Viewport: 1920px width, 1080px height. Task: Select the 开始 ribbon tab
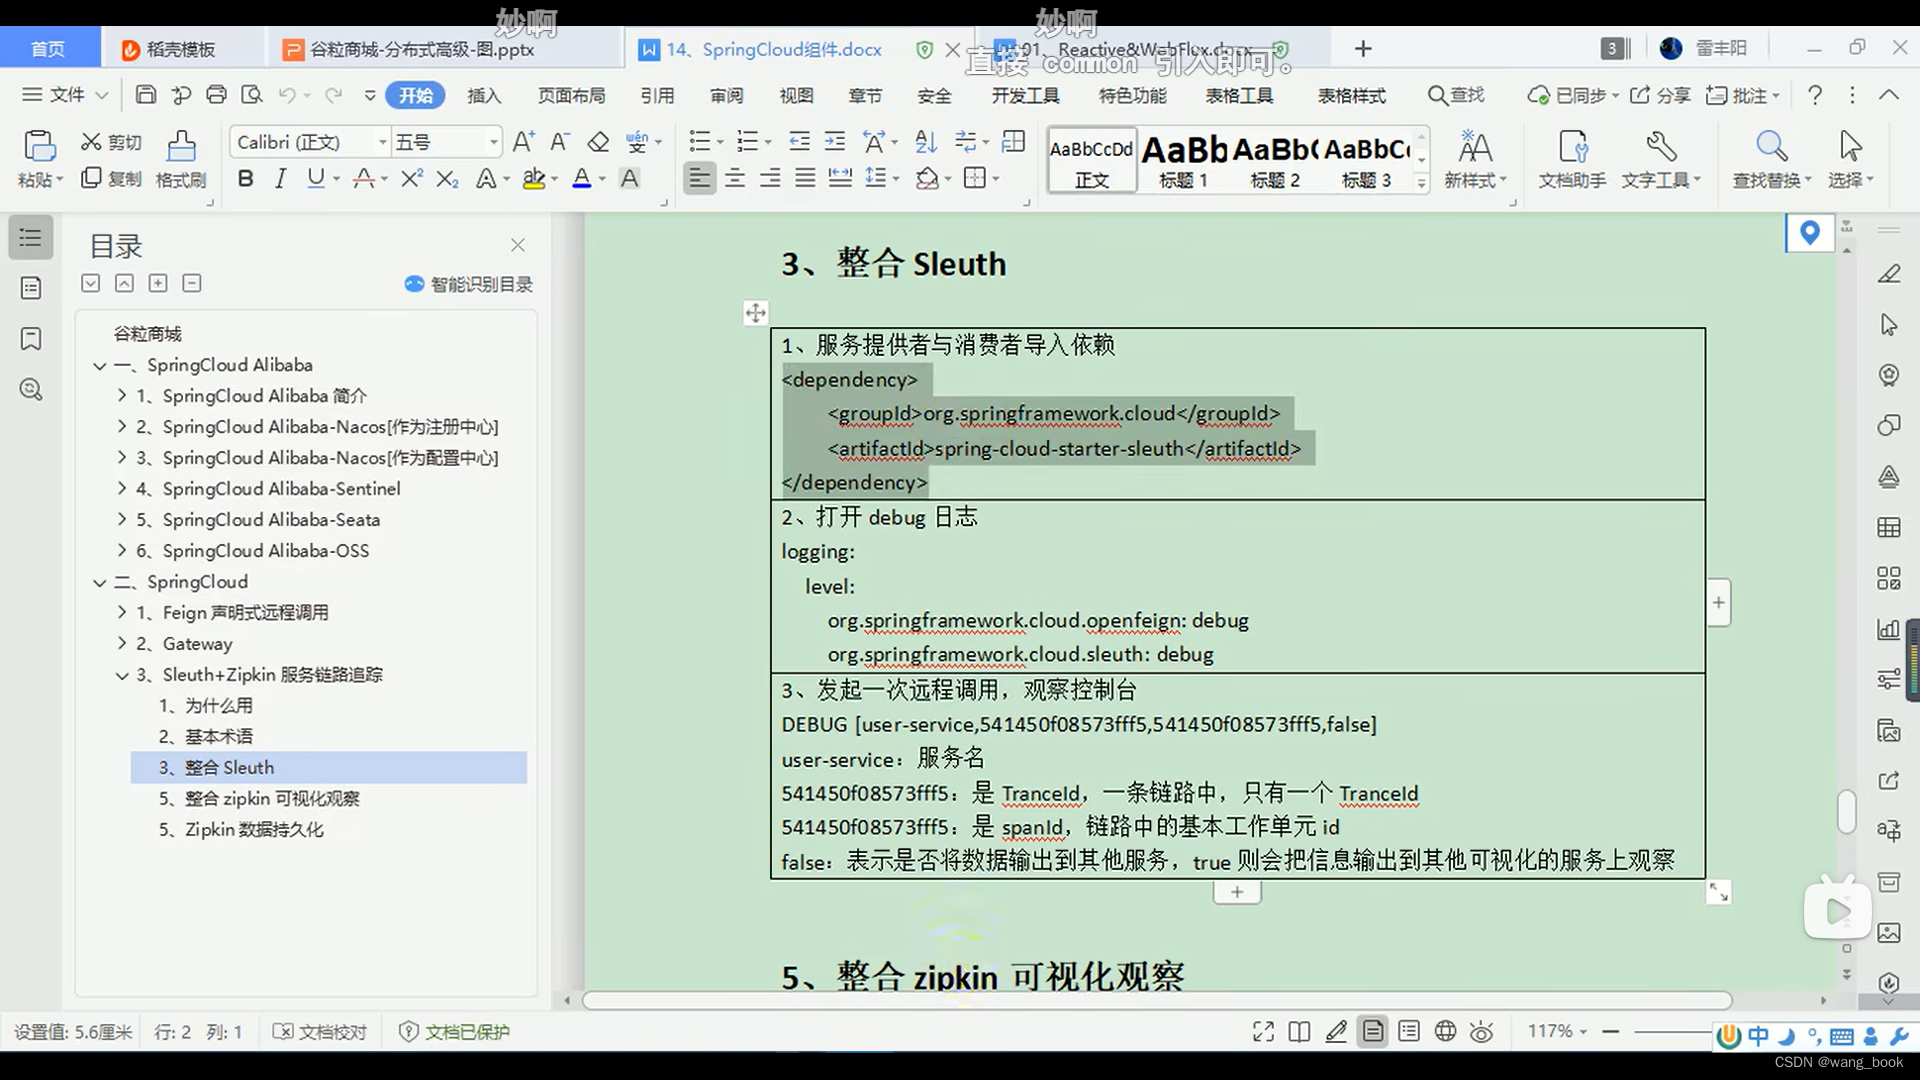click(x=415, y=95)
